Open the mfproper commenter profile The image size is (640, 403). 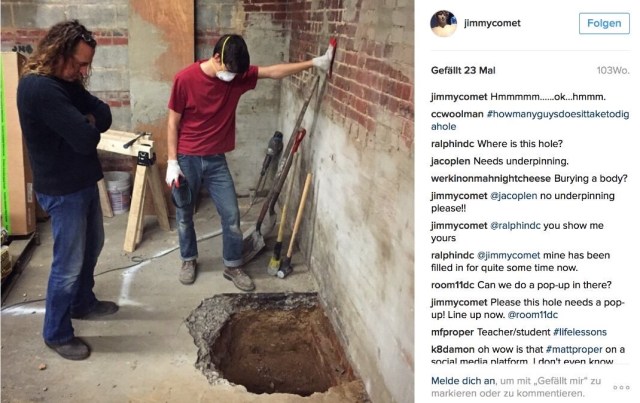(x=452, y=332)
